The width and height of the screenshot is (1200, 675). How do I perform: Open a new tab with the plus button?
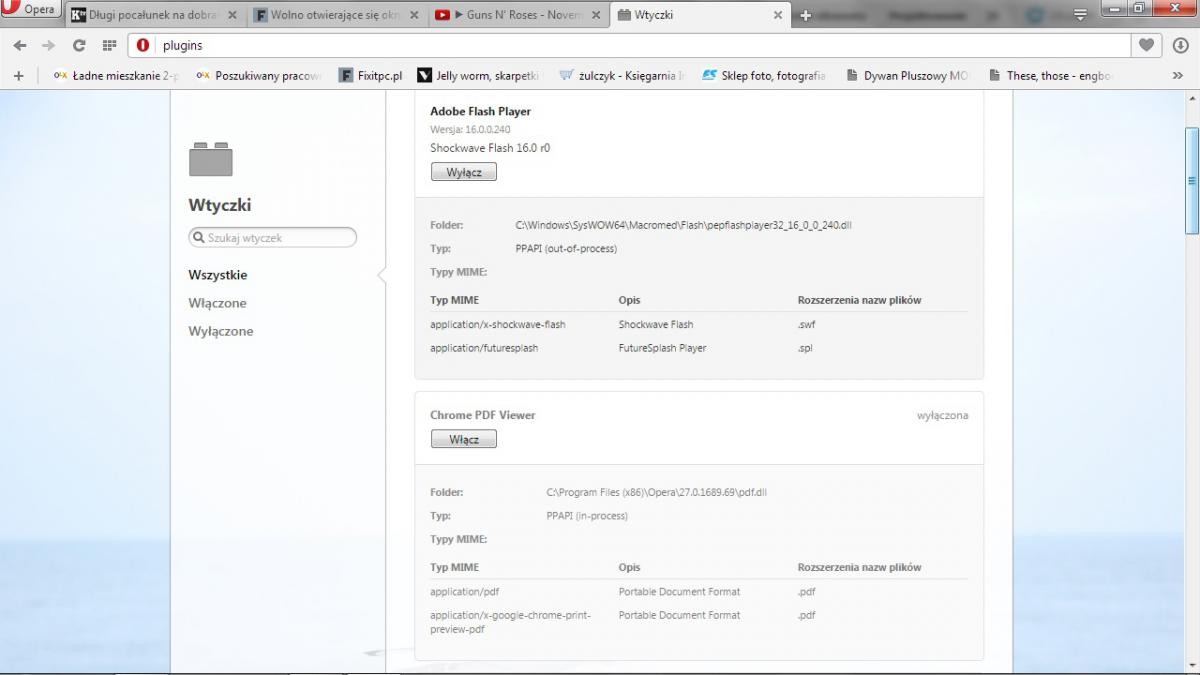[806, 16]
